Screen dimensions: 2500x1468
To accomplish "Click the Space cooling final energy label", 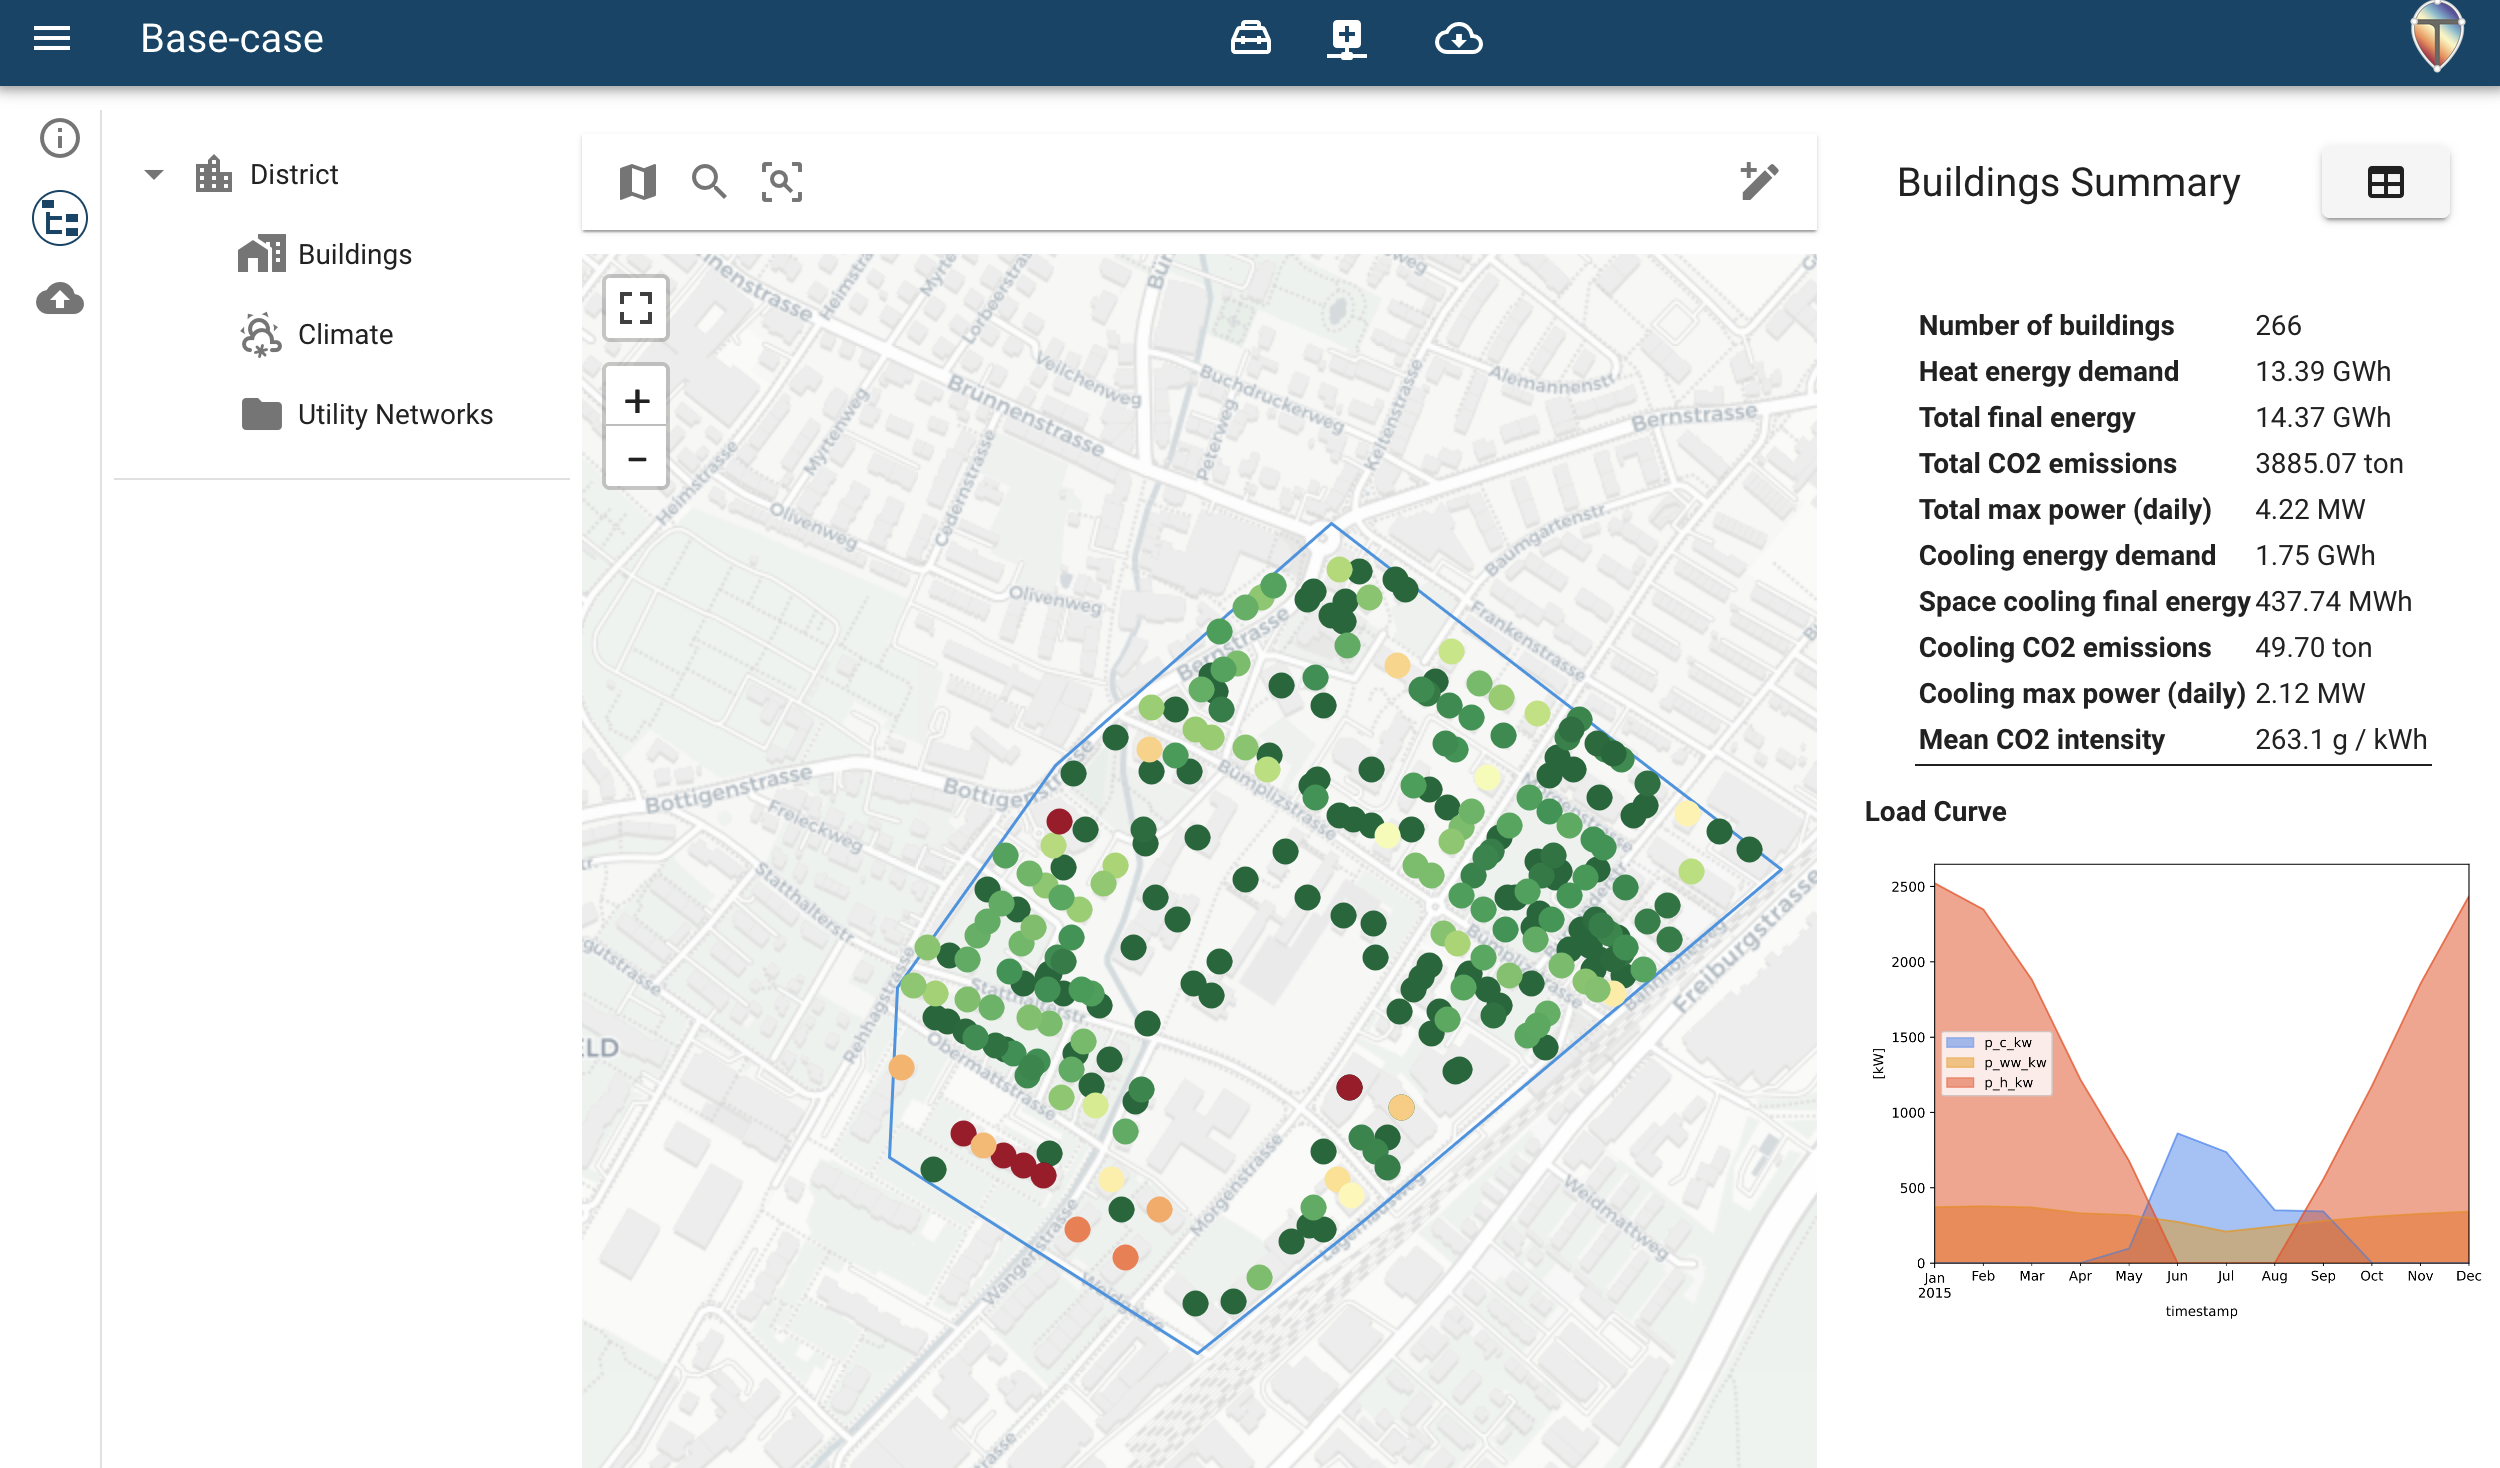I will click(x=2084, y=601).
